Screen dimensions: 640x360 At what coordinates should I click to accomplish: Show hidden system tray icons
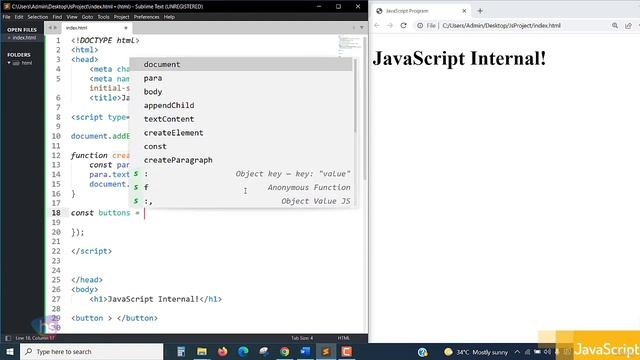[517, 352]
